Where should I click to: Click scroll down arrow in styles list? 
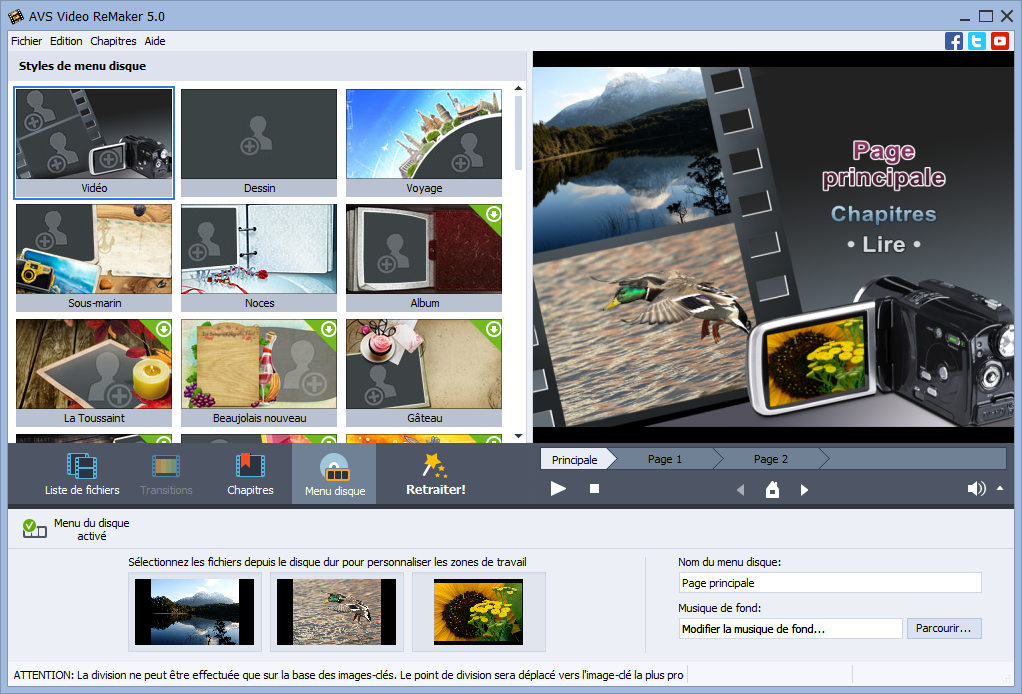coord(519,436)
